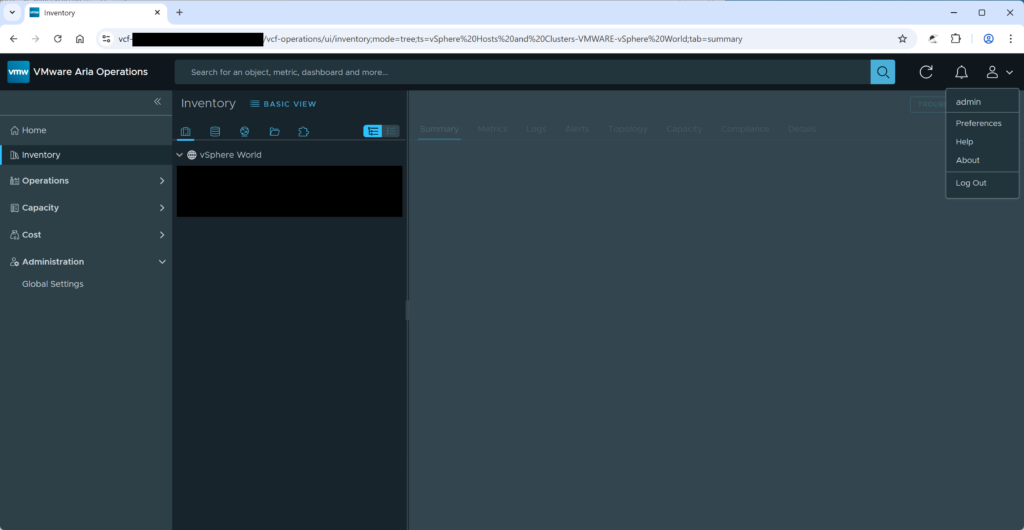Click the user profile icon
The image size is (1024, 530).
click(x=992, y=72)
